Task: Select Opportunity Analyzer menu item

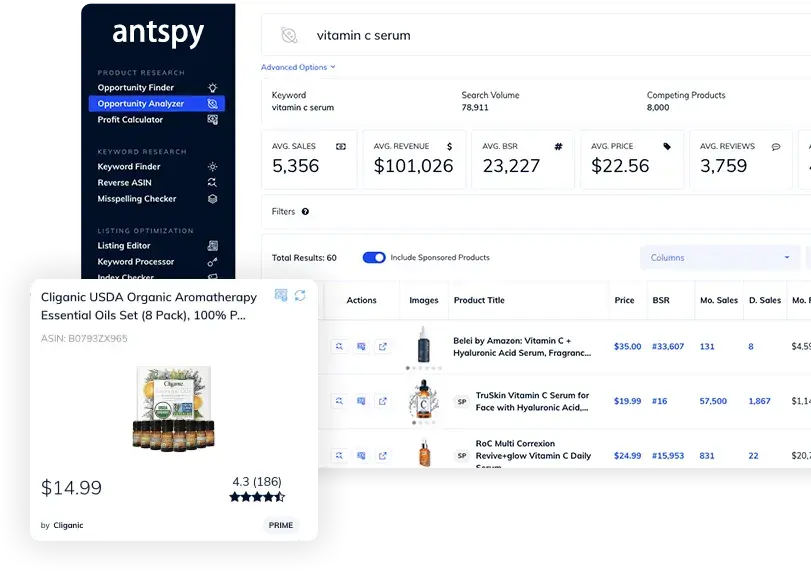Action: click(x=157, y=103)
